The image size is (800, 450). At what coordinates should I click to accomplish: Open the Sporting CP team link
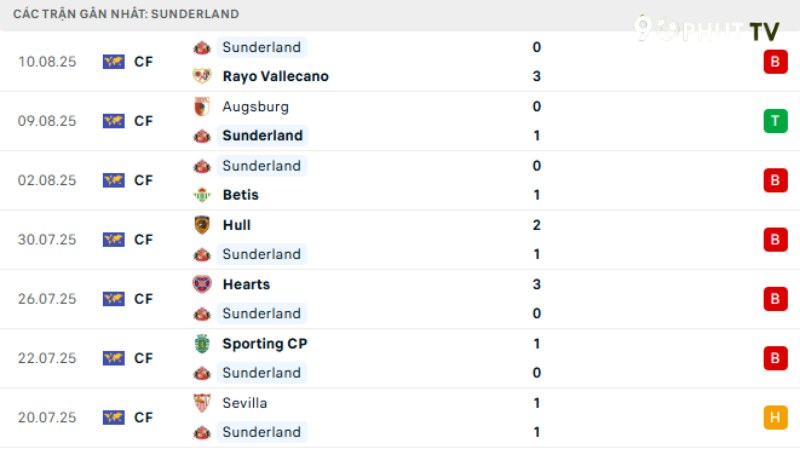pyautogui.click(x=265, y=343)
